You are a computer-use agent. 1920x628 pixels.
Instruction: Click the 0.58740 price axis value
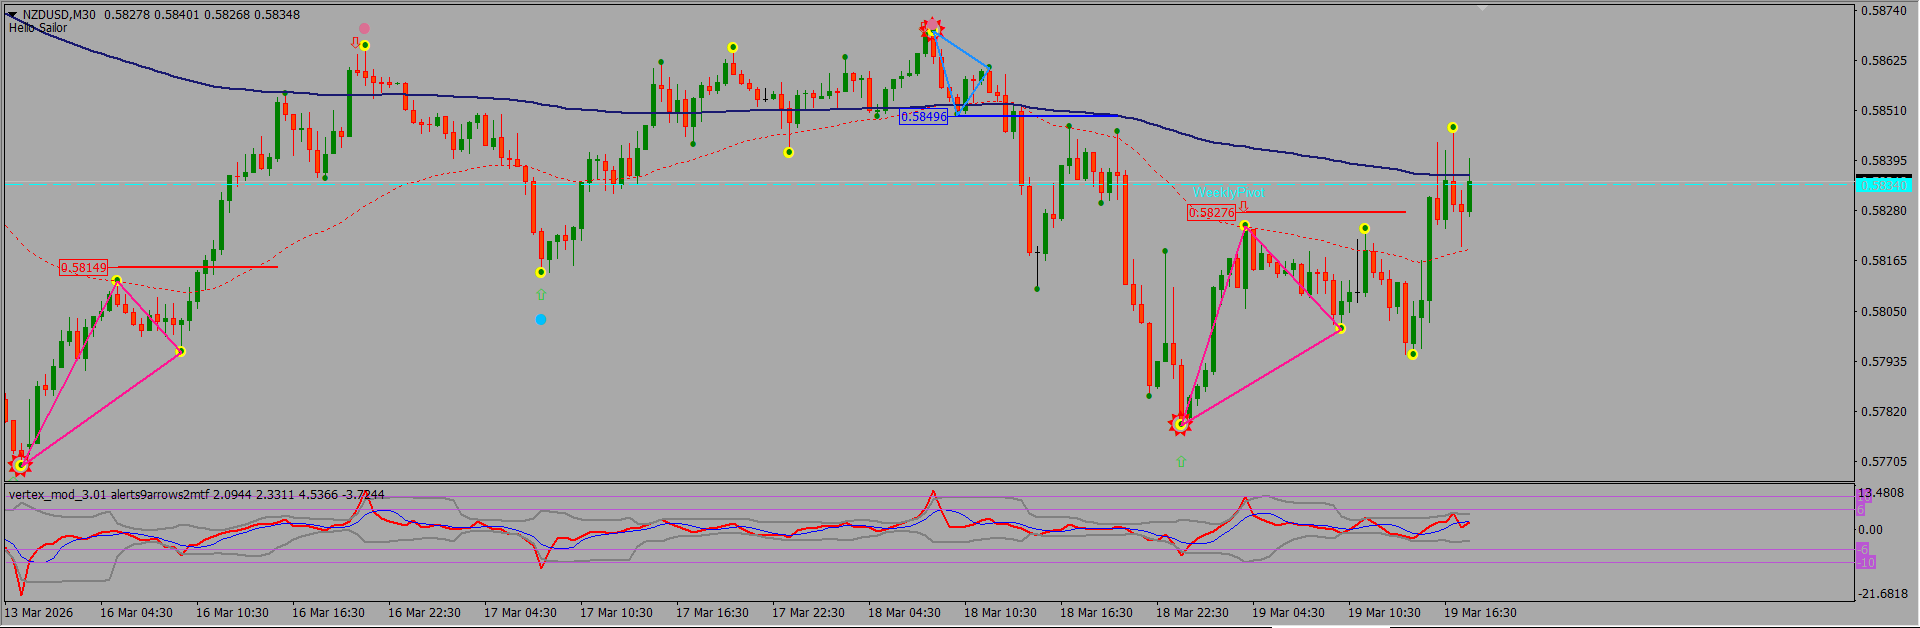coord(1884,11)
